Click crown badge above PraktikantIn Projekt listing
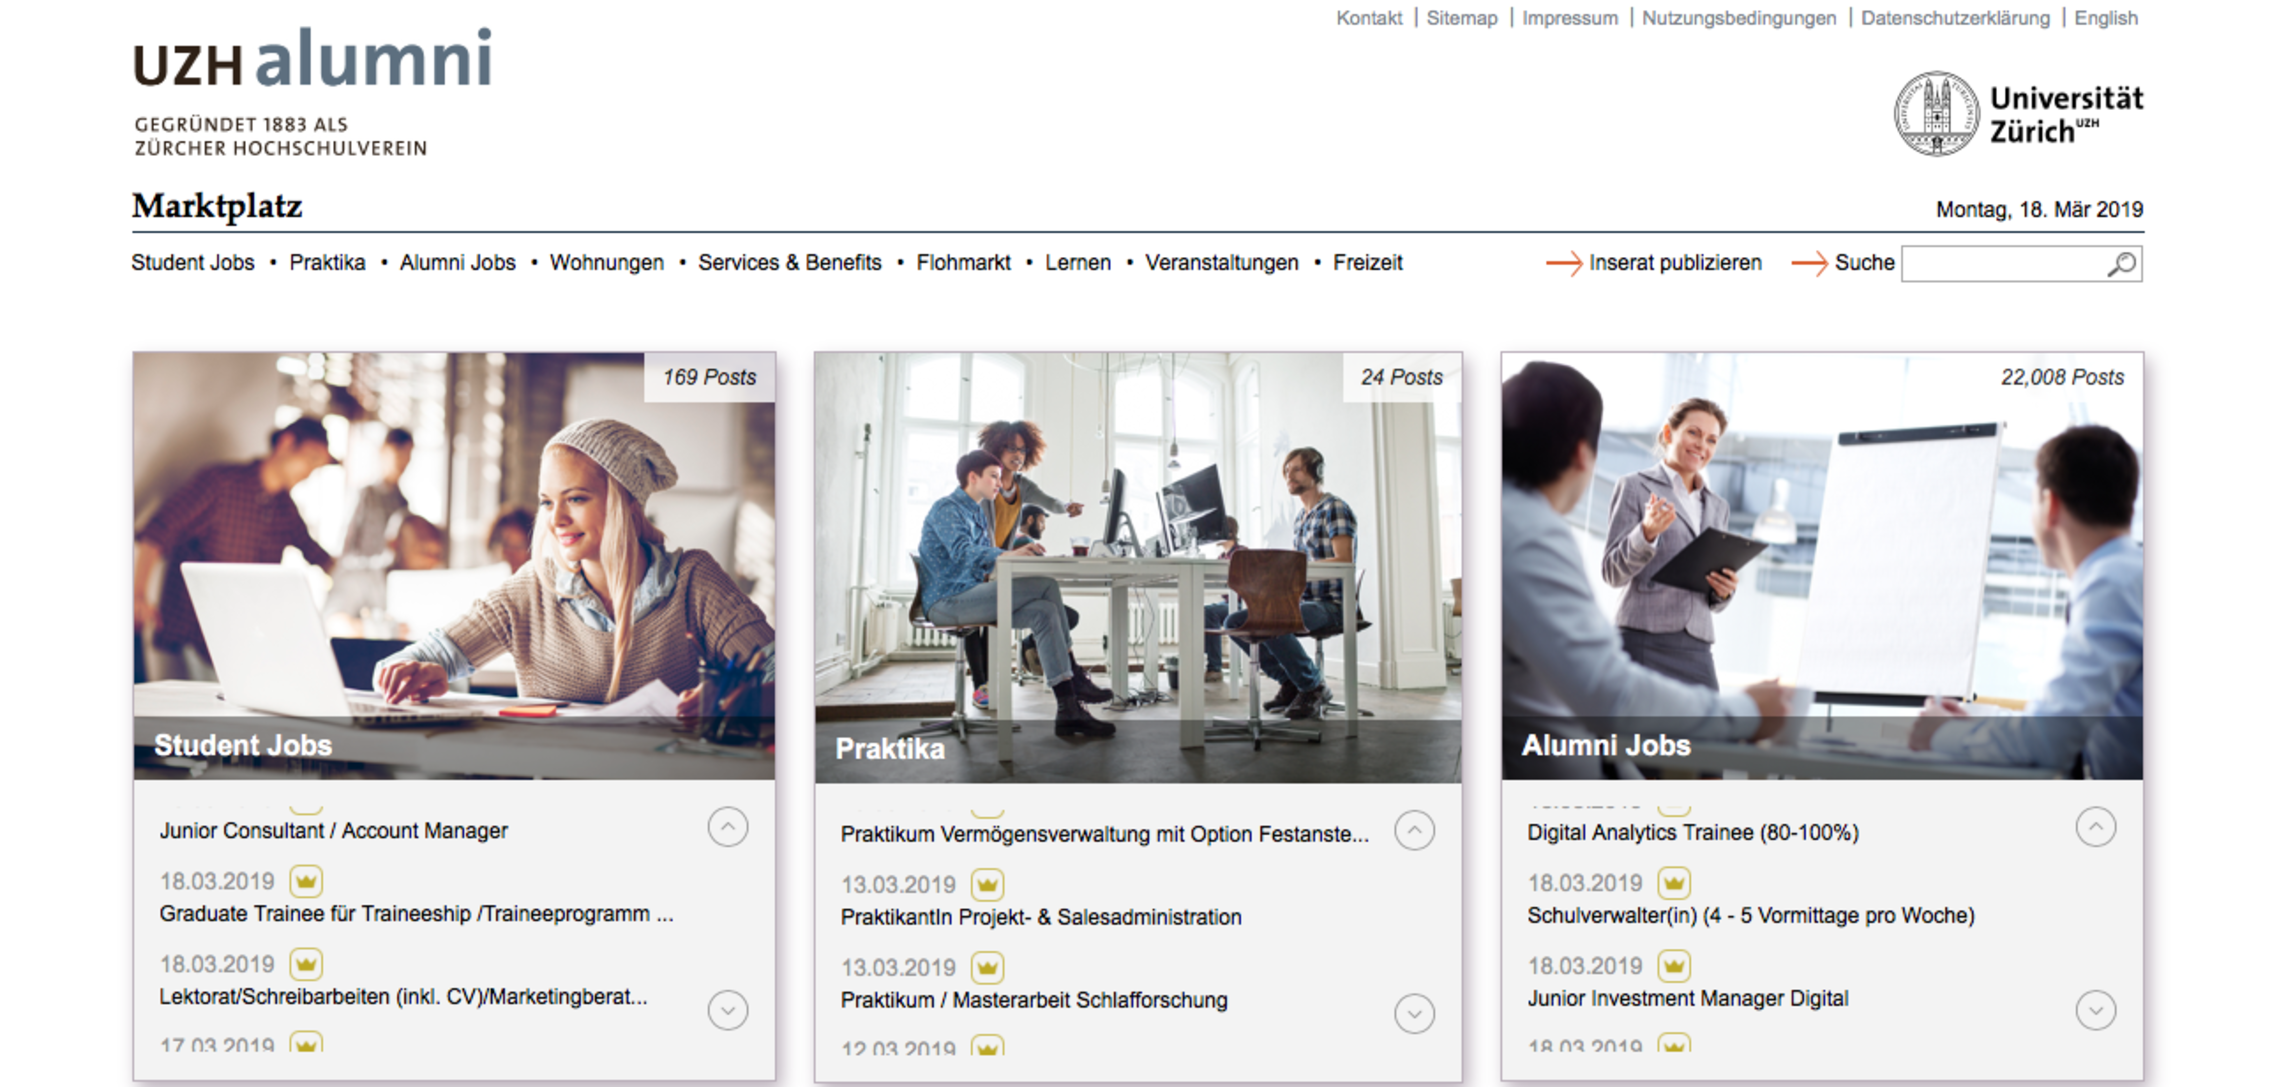Viewport: 2286px width, 1087px height. (987, 885)
